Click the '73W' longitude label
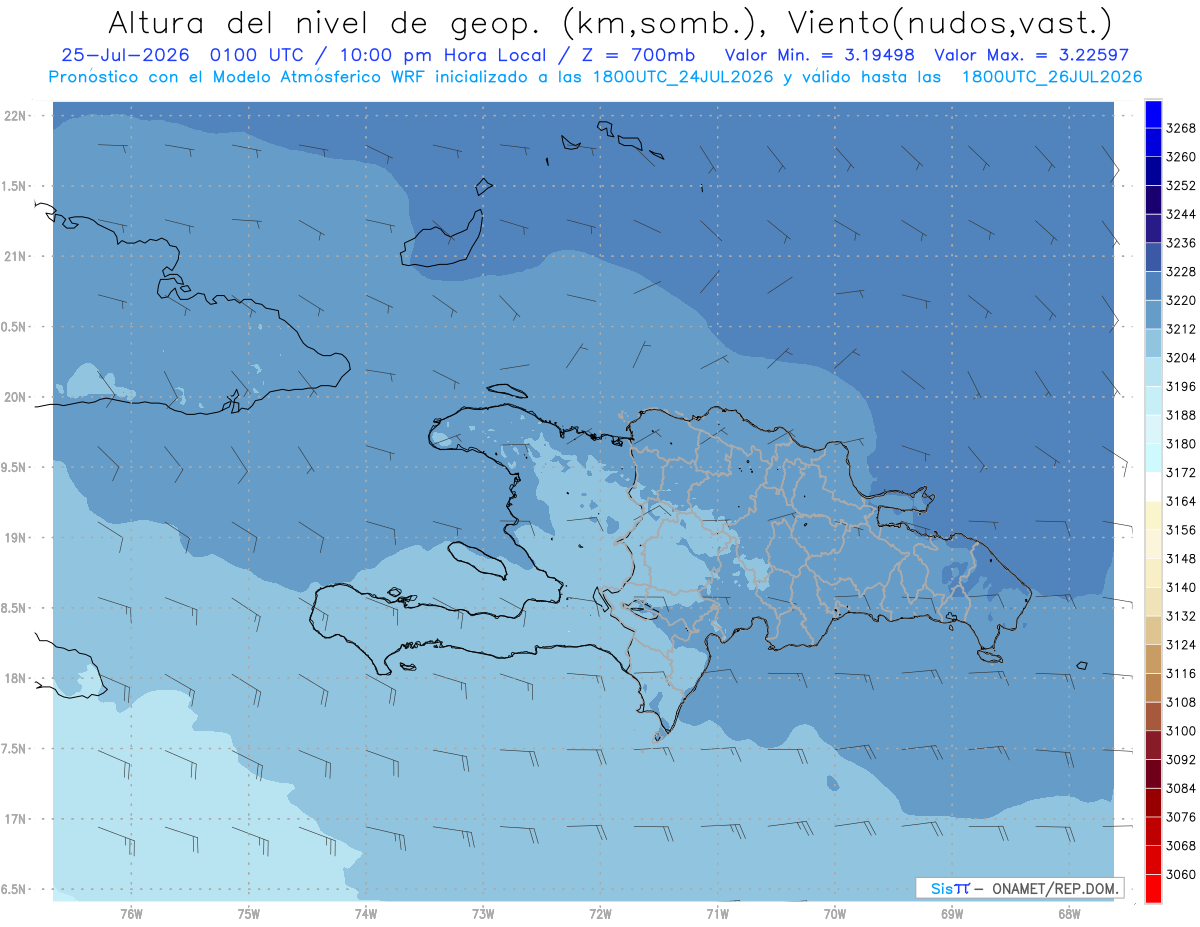This screenshot has width=1200, height=927. point(483,913)
